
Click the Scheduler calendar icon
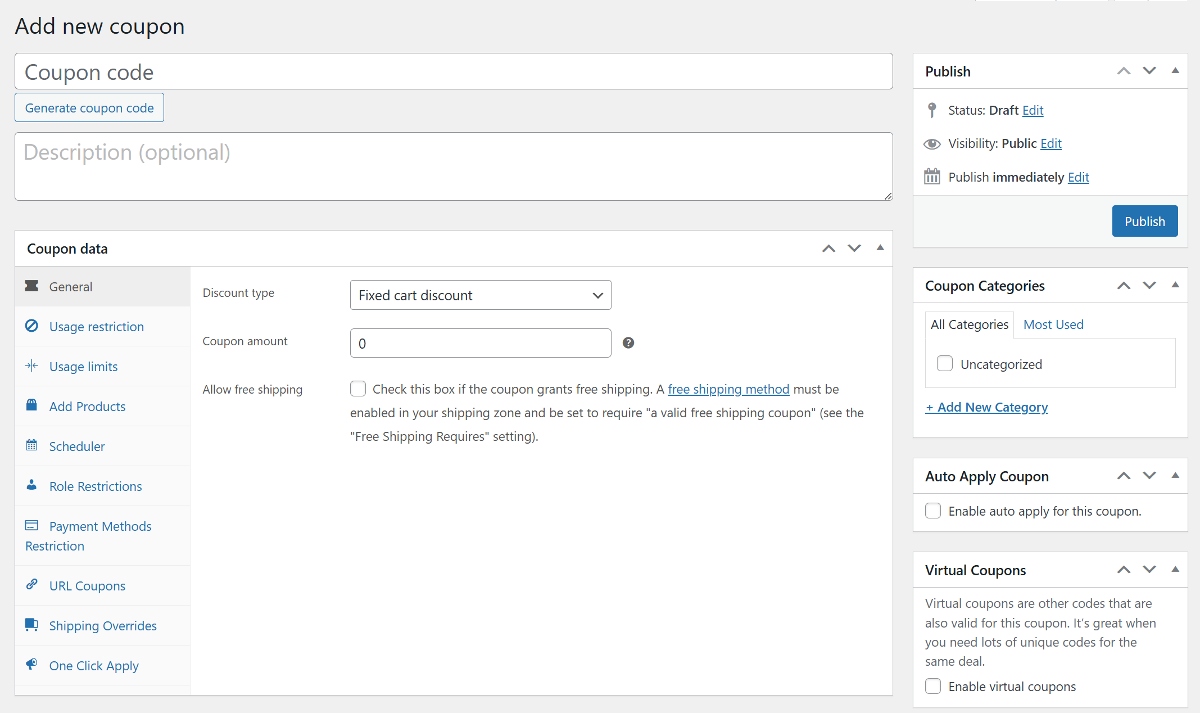click(x=32, y=446)
